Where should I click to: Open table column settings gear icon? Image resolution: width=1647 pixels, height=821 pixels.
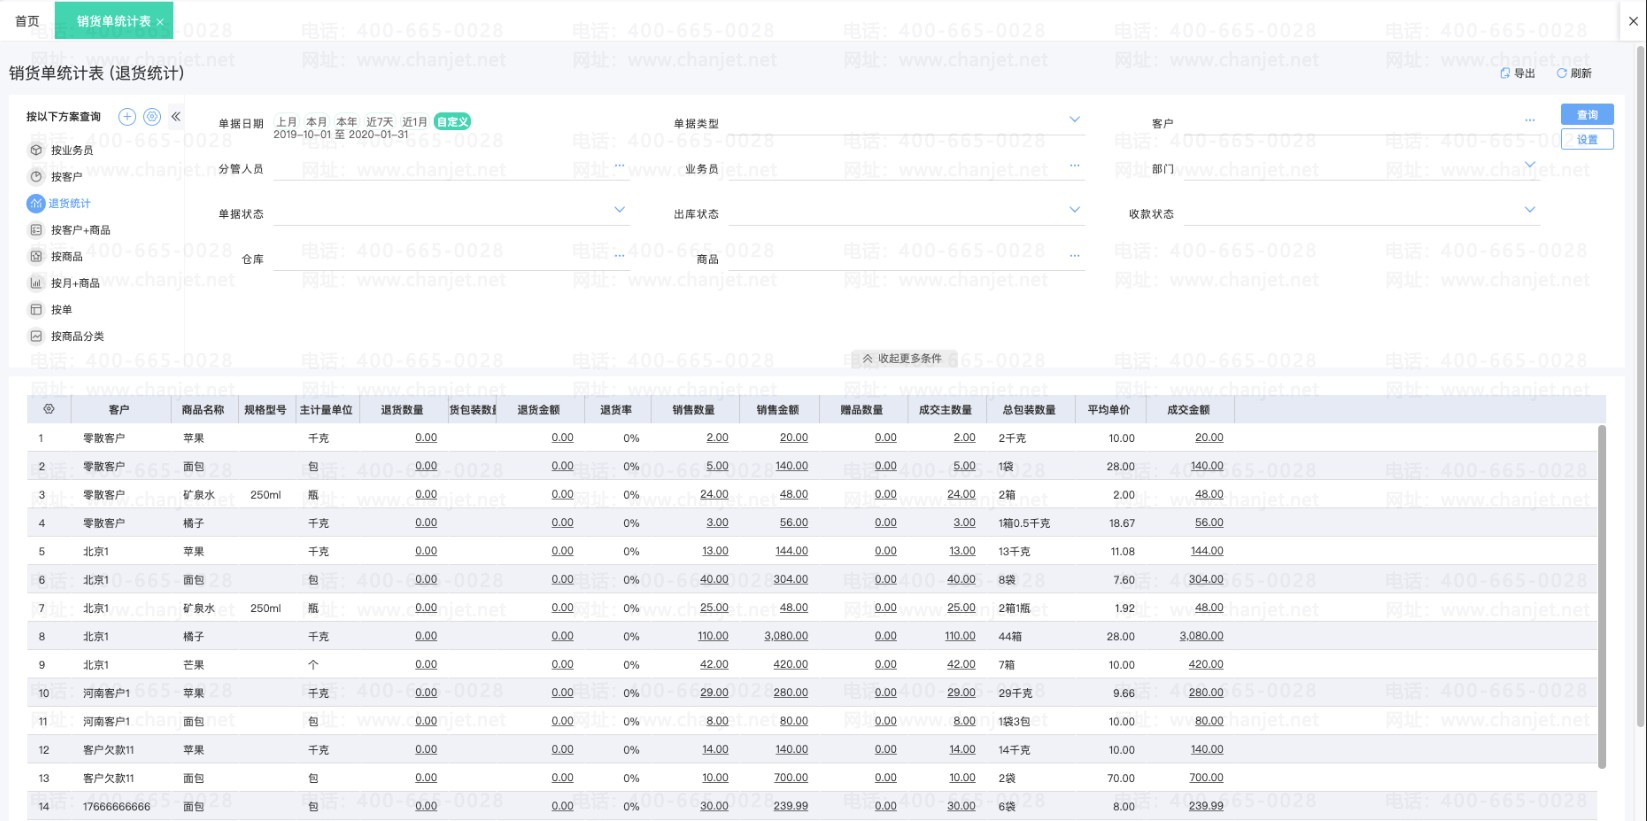tap(49, 409)
